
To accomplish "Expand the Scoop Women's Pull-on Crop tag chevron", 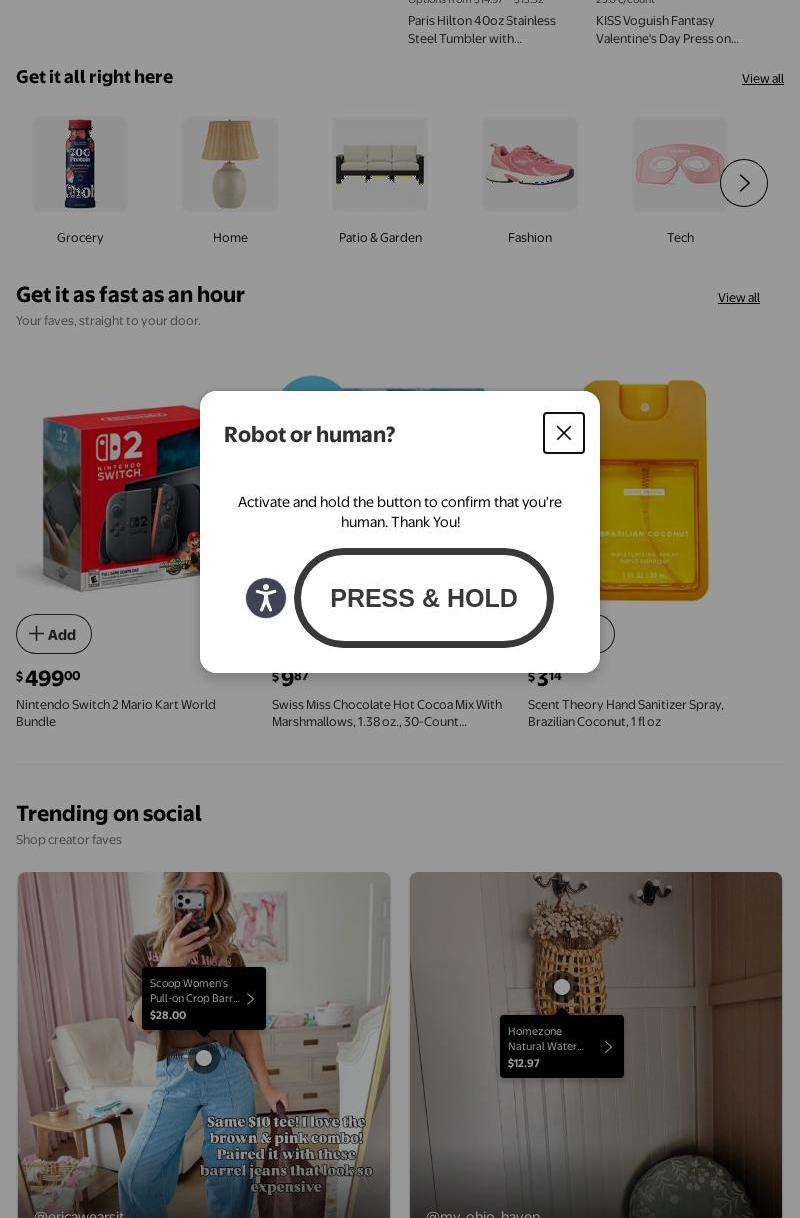I will [250, 999].
